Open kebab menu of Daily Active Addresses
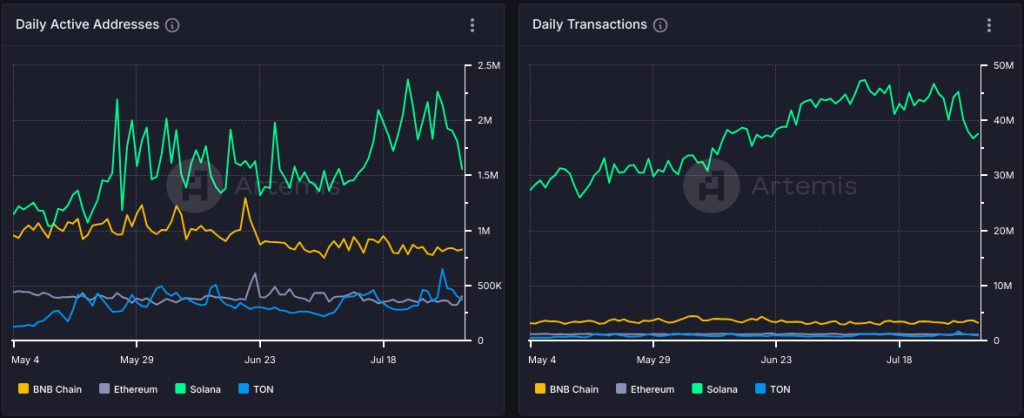This screenshot has height=418, width=1024. pos(472,25)
